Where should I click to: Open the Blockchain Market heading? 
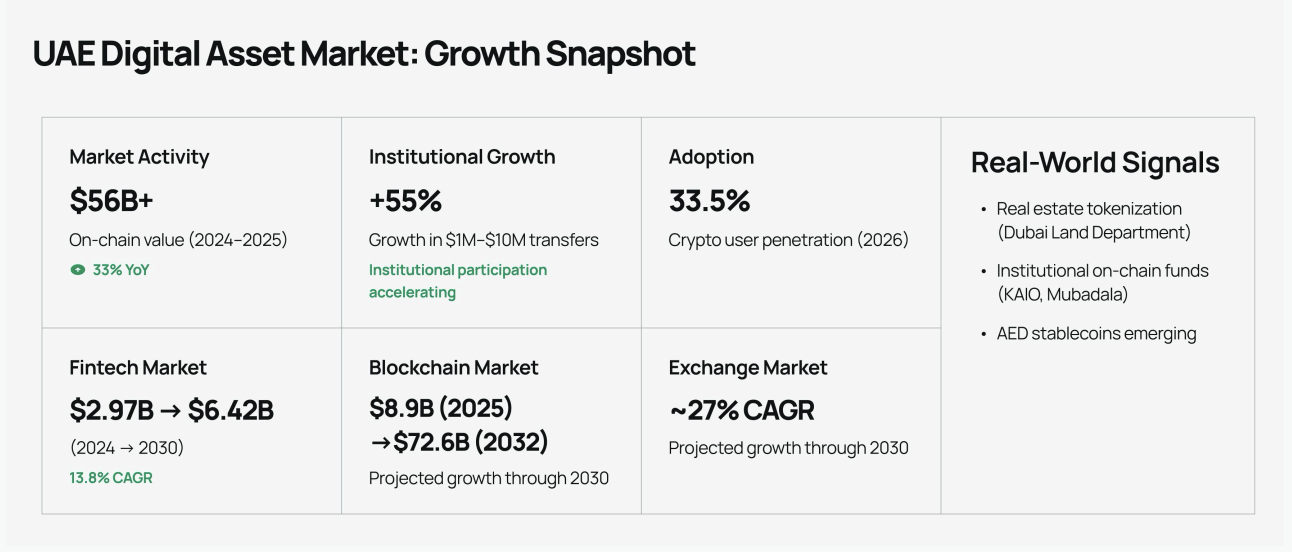[x=454, y=368]
